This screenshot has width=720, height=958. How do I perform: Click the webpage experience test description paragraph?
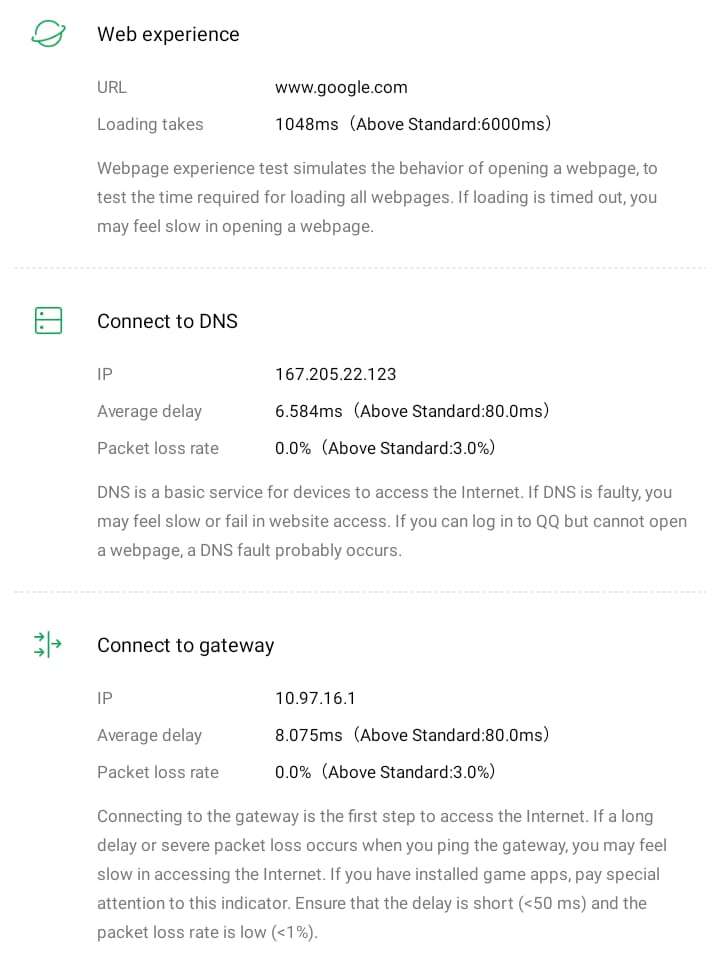point(377,197)
